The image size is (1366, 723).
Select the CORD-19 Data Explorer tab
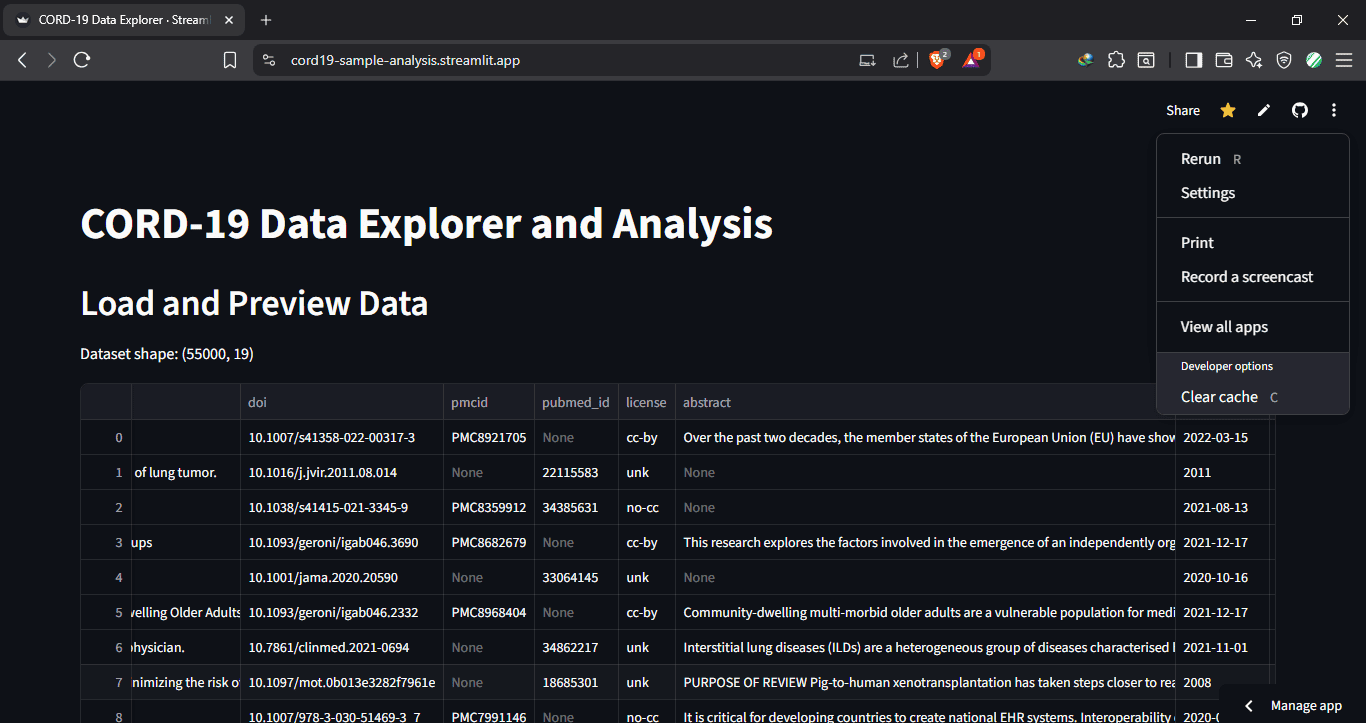[x=123, y=20]
